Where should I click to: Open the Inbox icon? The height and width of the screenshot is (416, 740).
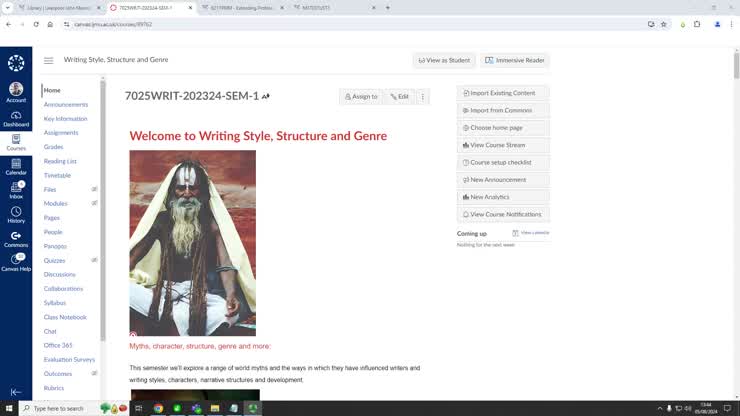pos(16,190)
